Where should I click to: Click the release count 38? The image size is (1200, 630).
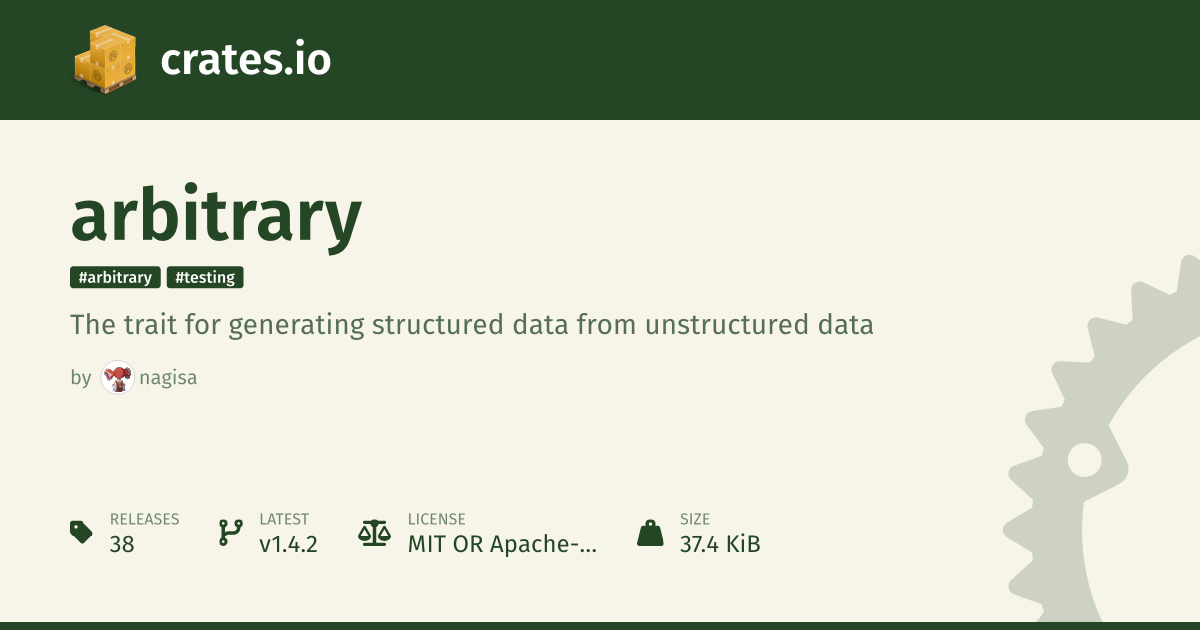coord(122,545)
